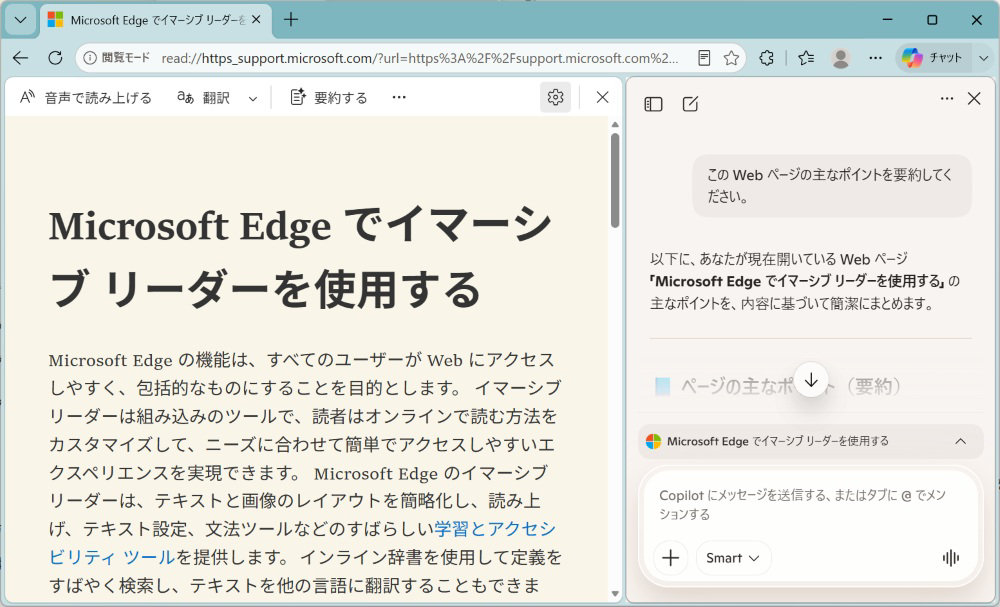The width and height of the screenshot is (1000, 607).
Task: Click the scroll-to-bottom arrow button in chat
Action: tap(811, 381)
